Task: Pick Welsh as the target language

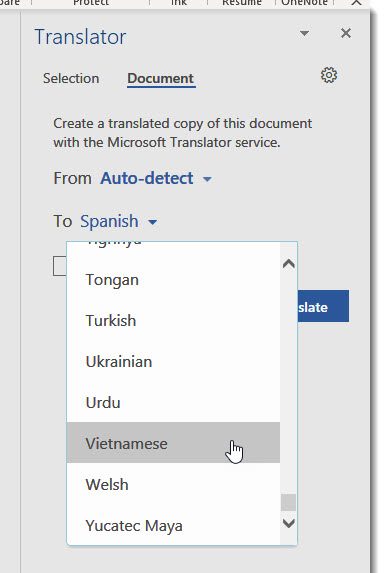Action: tap(173, 484)
